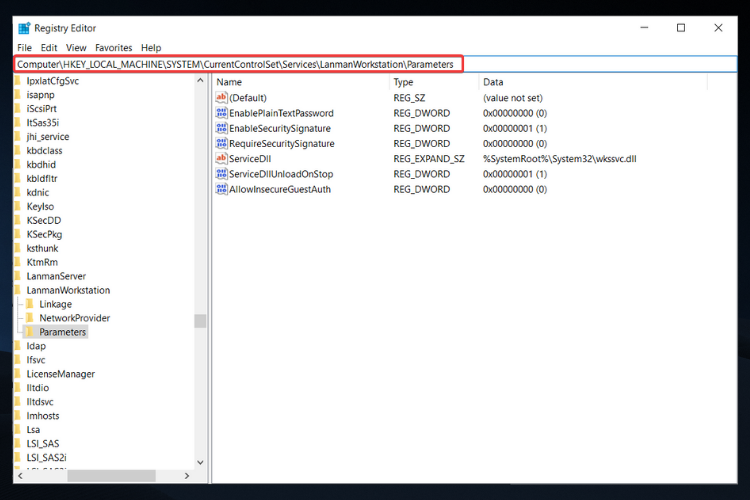The height and width of the screenshot is (500, 750).
Task: Click the ServiceDll string value icon
Action: 221,158
